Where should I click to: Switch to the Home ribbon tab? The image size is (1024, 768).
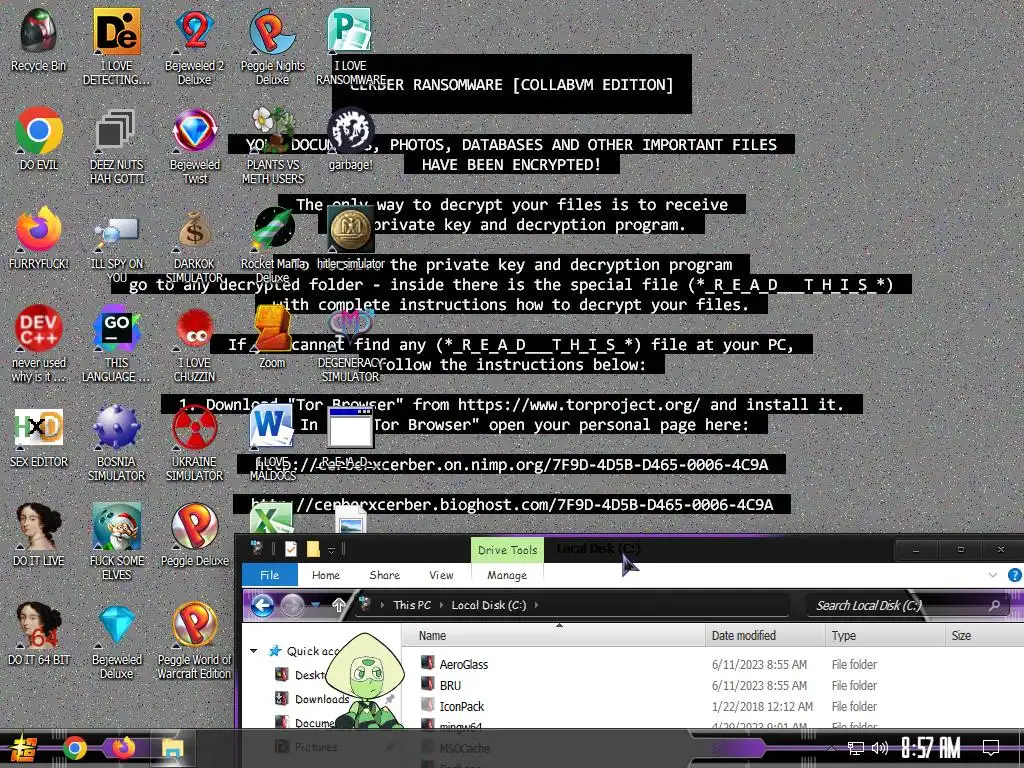point(326,575)
